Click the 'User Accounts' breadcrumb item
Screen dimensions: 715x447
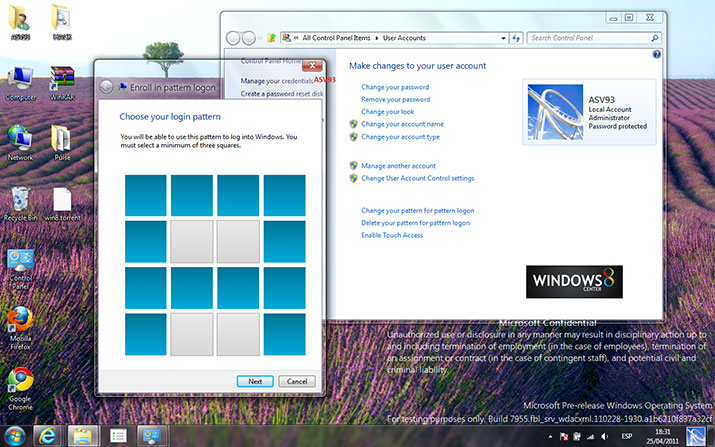pos(398,38)
